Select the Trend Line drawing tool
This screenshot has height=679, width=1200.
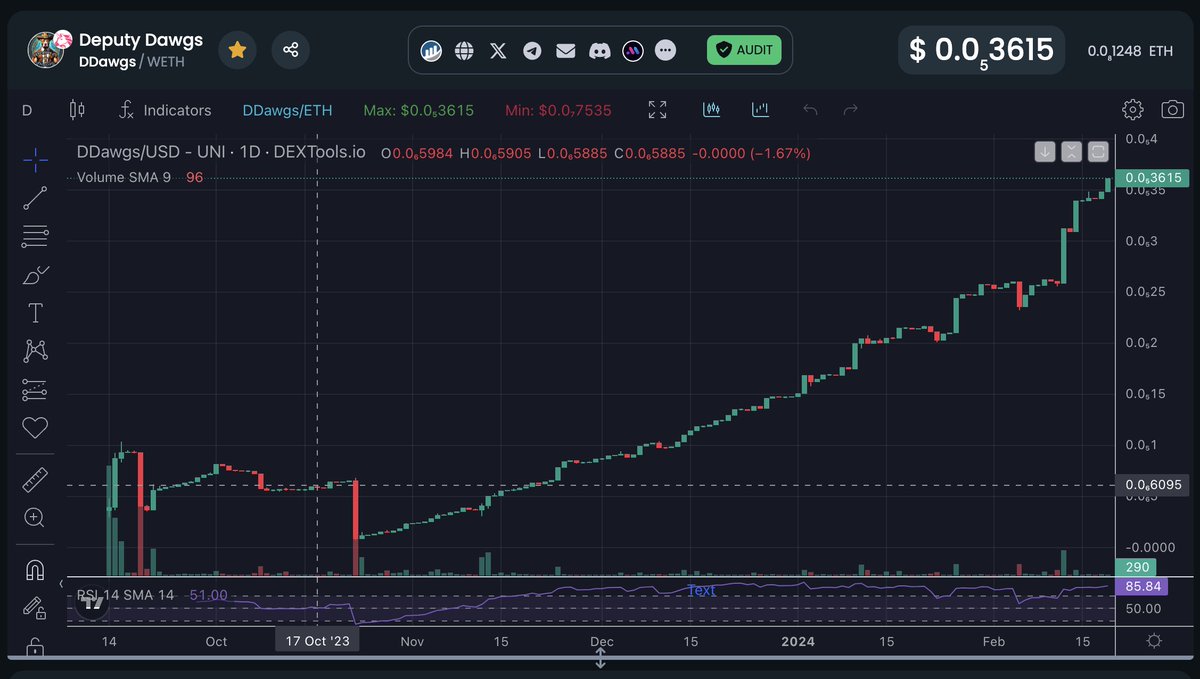(x=35, y=197)
